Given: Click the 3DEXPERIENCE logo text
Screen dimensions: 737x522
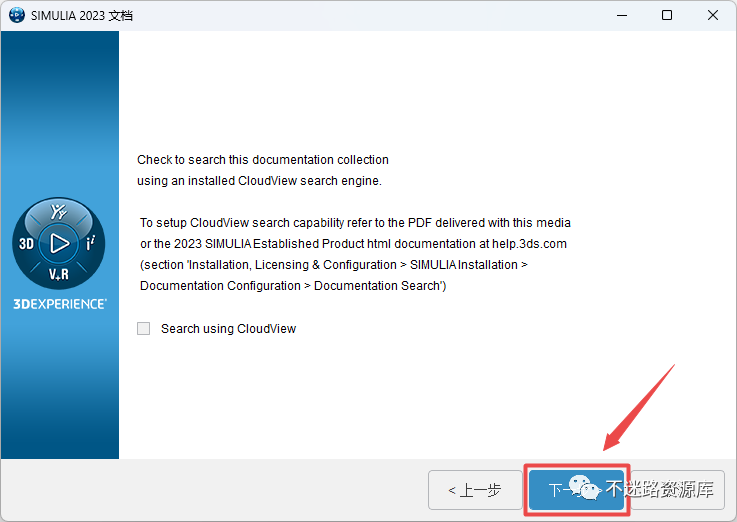Looking at the screenshot, I should tap(60, 304).
